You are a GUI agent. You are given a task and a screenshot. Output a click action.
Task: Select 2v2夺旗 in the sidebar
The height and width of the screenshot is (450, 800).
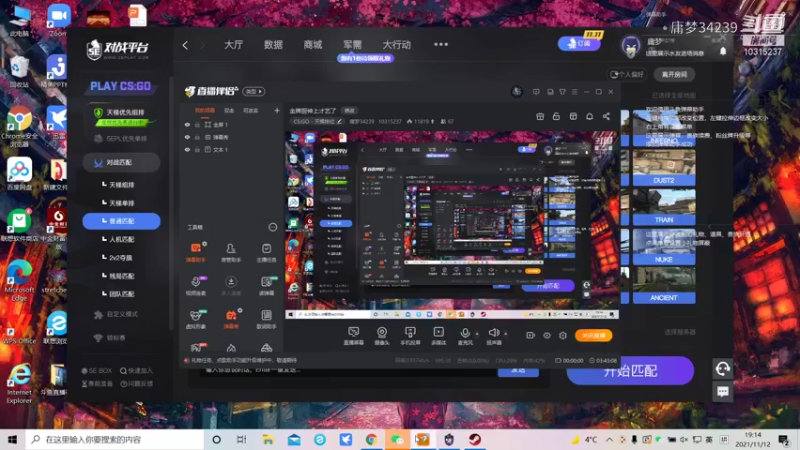[x=121, y=258]
